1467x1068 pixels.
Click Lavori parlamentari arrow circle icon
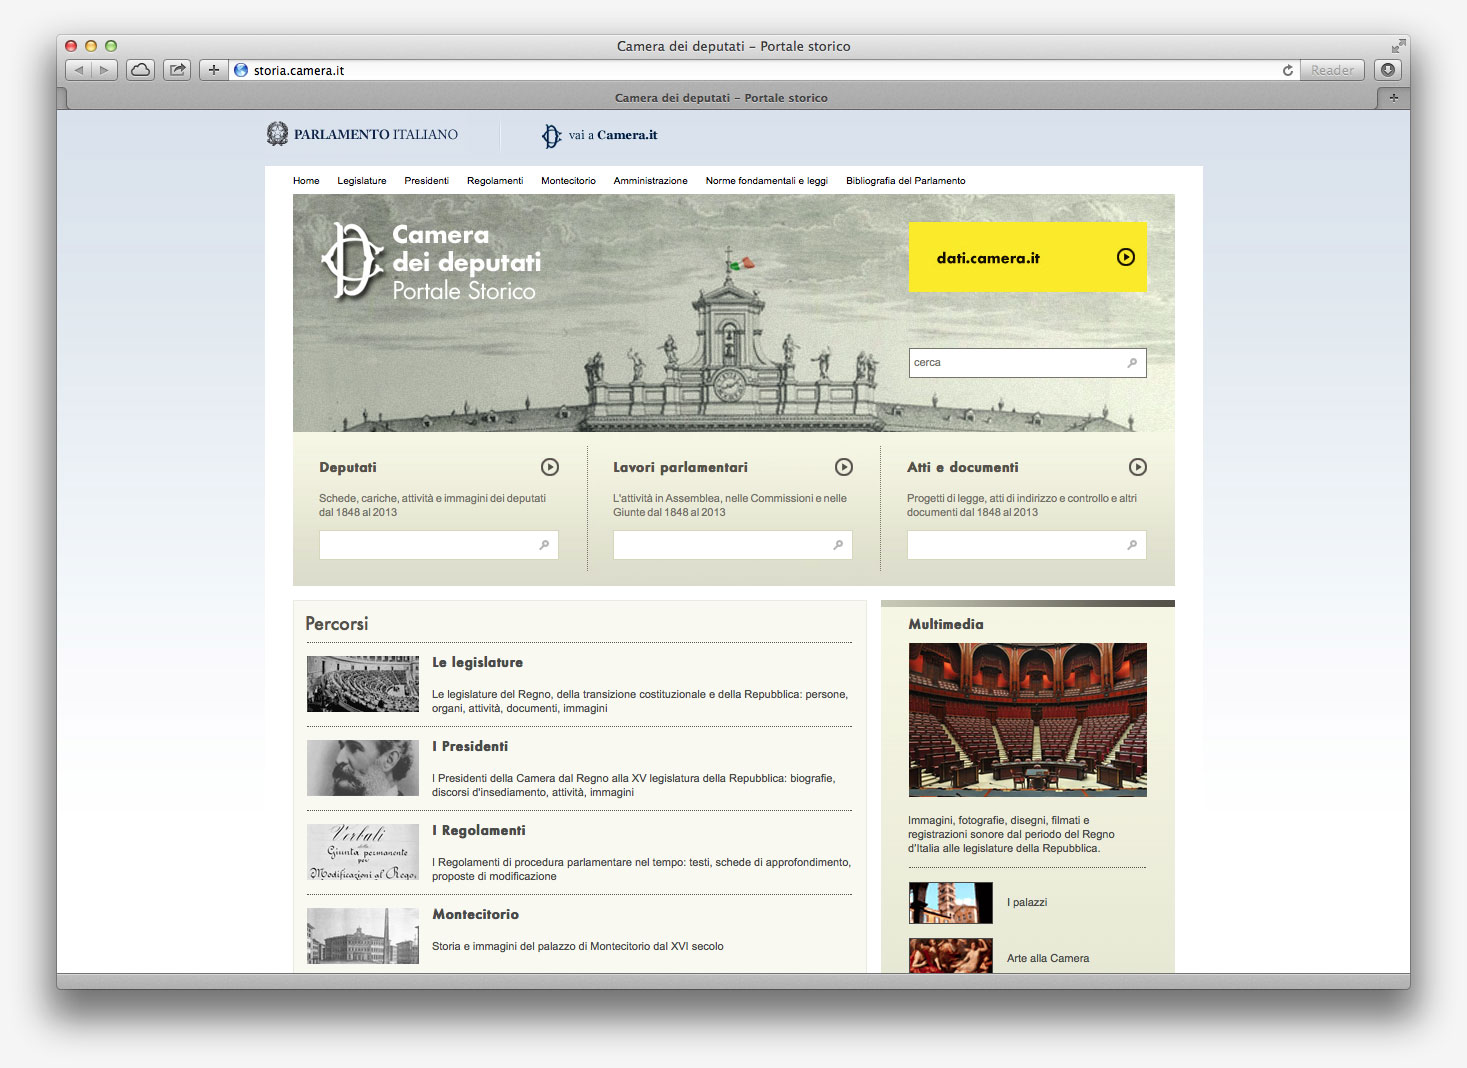[x=844, y=467]
